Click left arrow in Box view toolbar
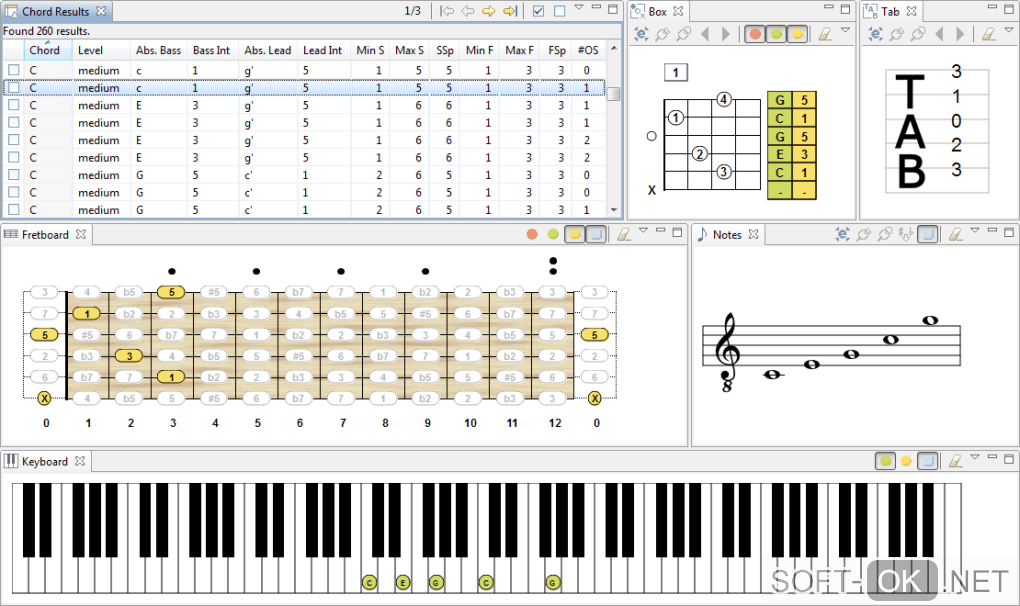Viewport: 1020px width, 606px height. (x=705, y=34)
